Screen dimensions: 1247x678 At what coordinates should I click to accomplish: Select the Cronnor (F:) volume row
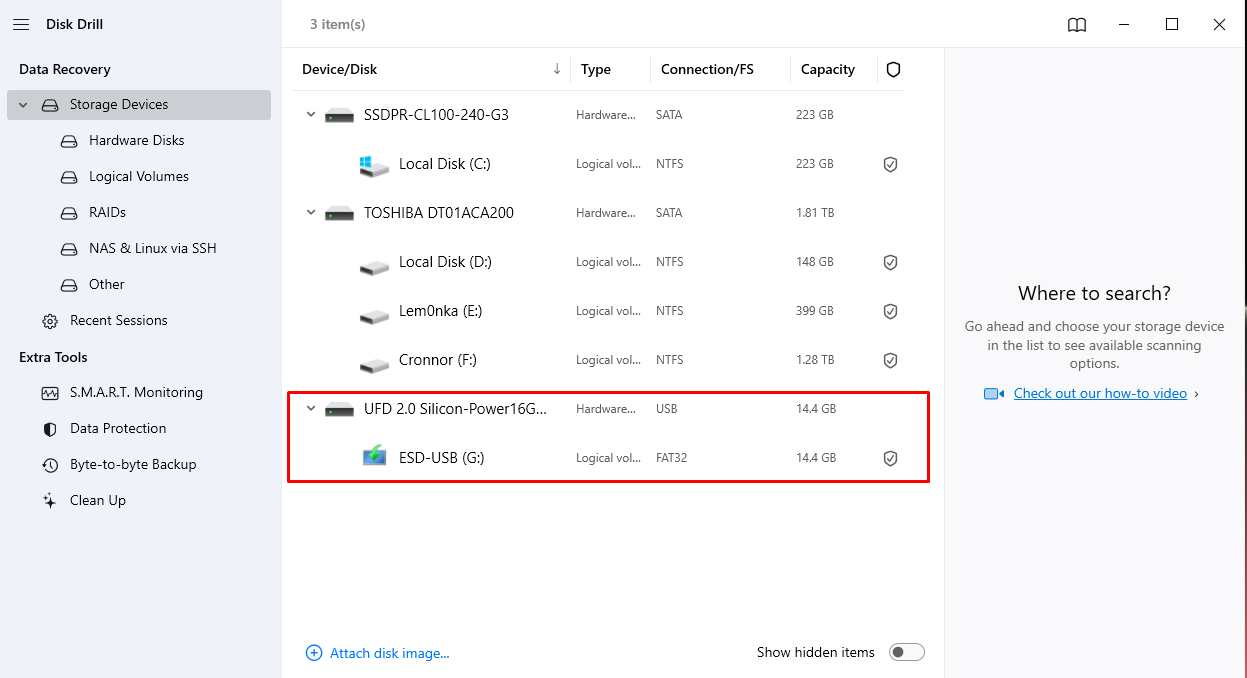[x=598, y=360]
